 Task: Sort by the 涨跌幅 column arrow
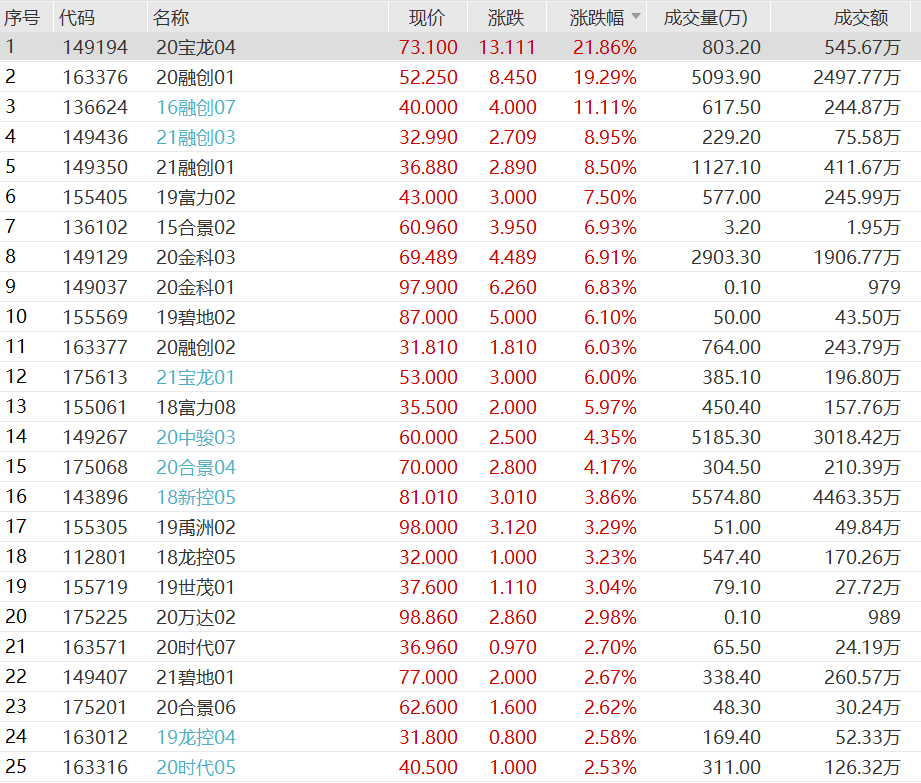click(636, 16)
